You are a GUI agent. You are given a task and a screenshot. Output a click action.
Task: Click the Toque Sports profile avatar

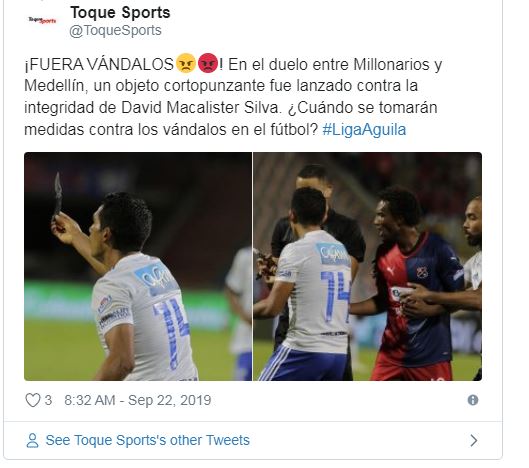tap(42, 21)
